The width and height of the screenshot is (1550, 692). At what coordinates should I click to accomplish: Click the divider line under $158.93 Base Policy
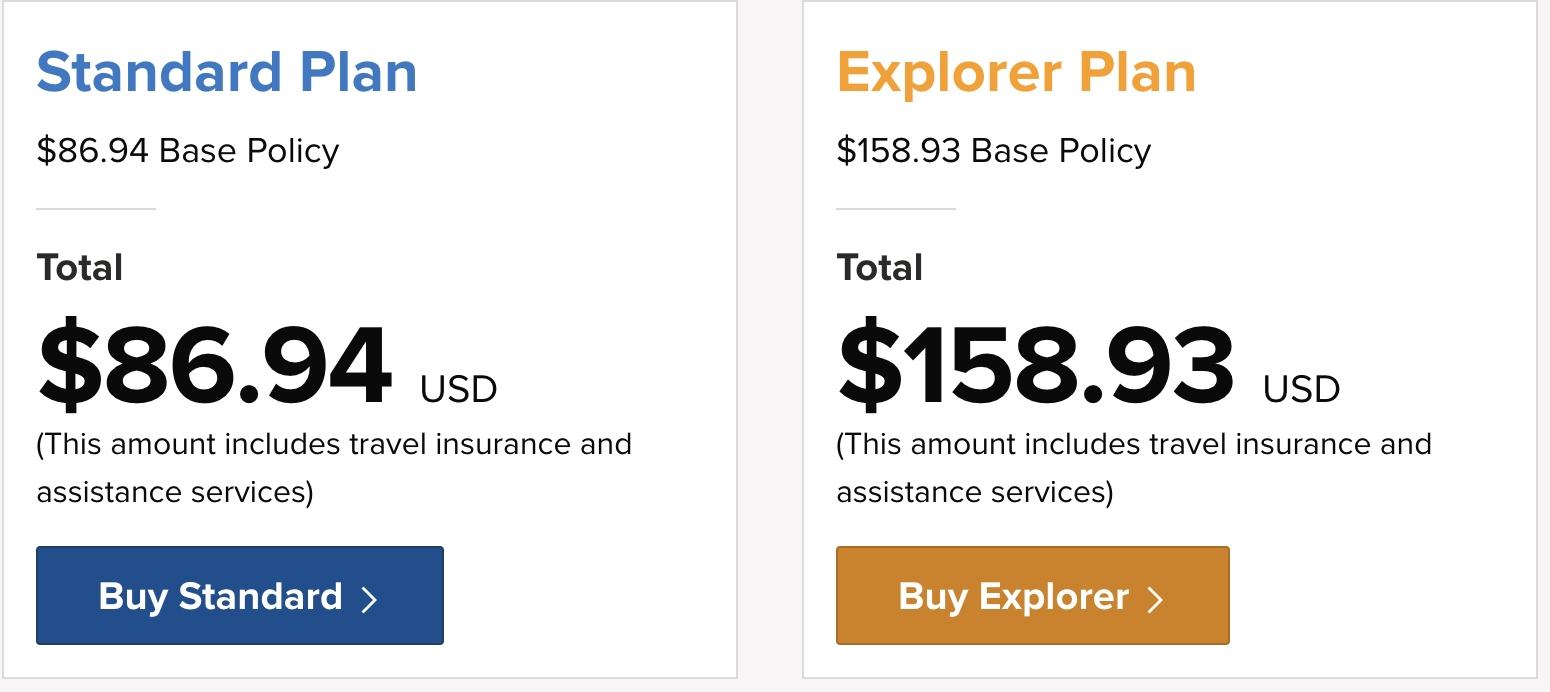coord(896,209)
